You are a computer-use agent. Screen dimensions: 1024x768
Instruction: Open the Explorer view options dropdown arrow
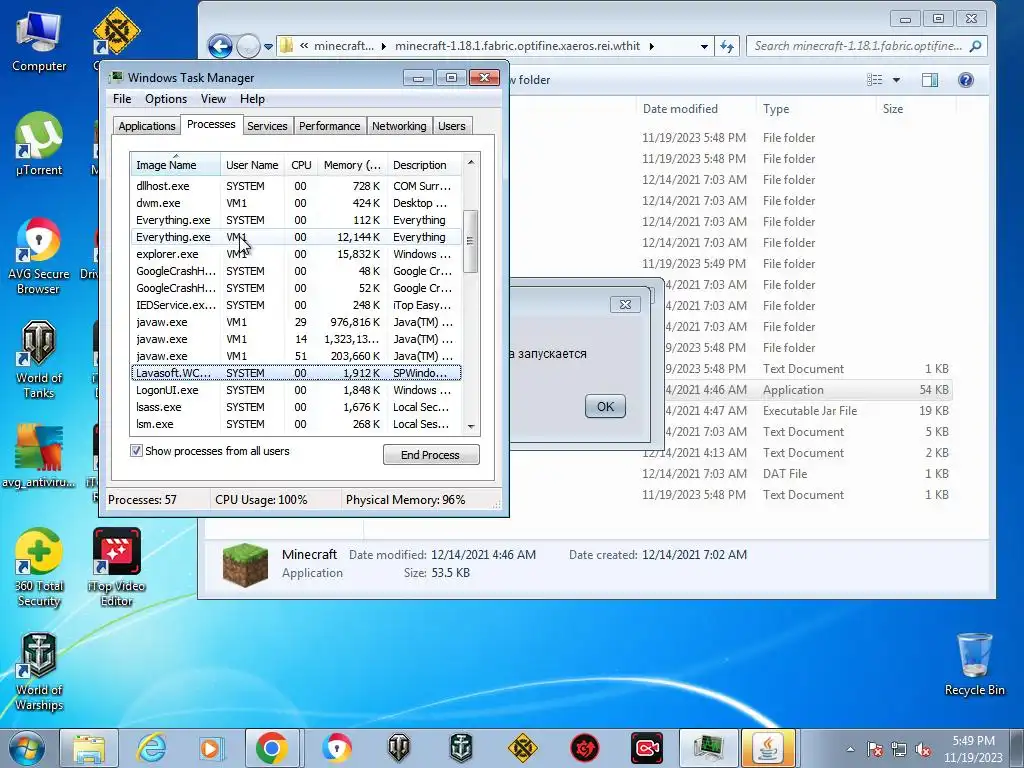[897, 80]
